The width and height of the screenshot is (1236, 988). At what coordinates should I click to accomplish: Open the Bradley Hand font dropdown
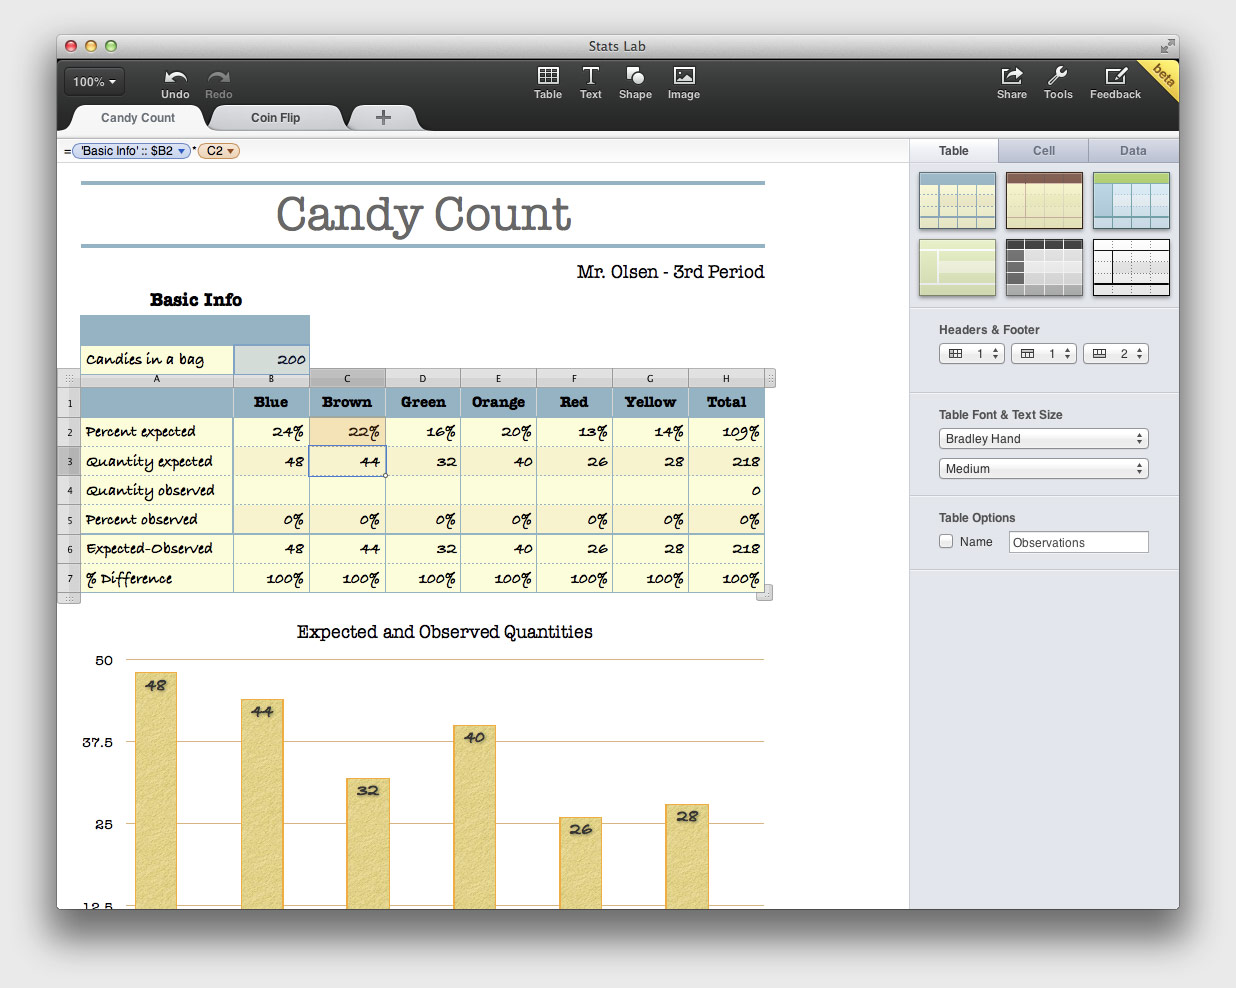click(1043, 439)
